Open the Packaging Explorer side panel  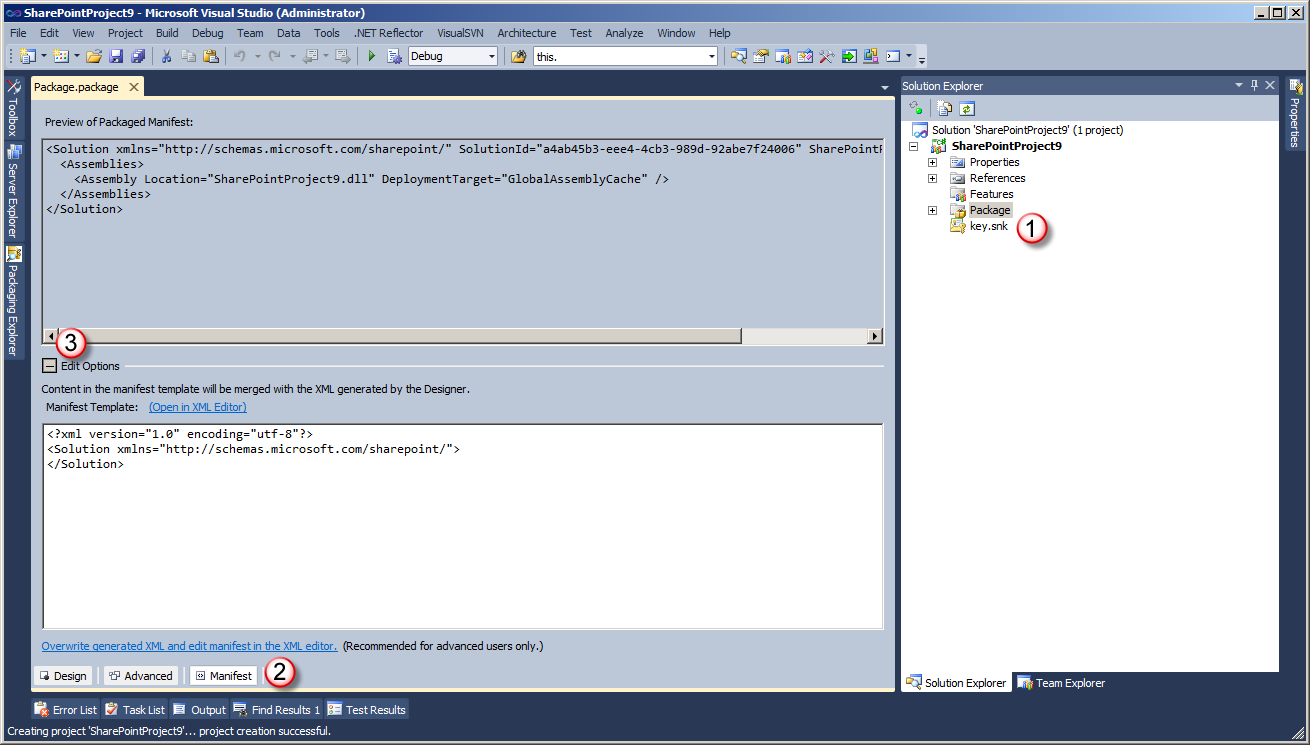tap(13, 302)
